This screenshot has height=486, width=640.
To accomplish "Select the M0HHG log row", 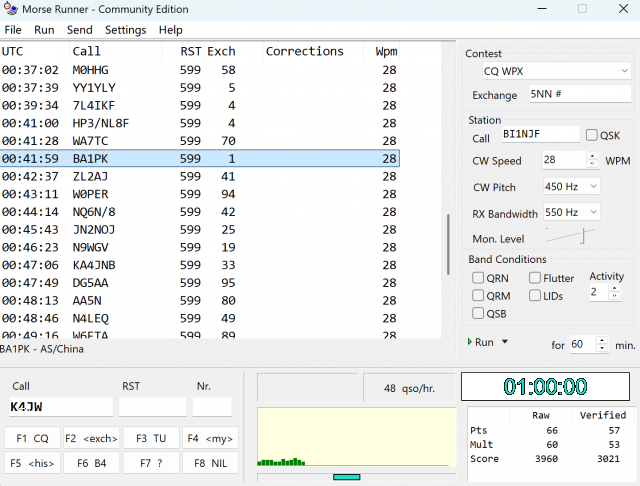I will point(200,70).
